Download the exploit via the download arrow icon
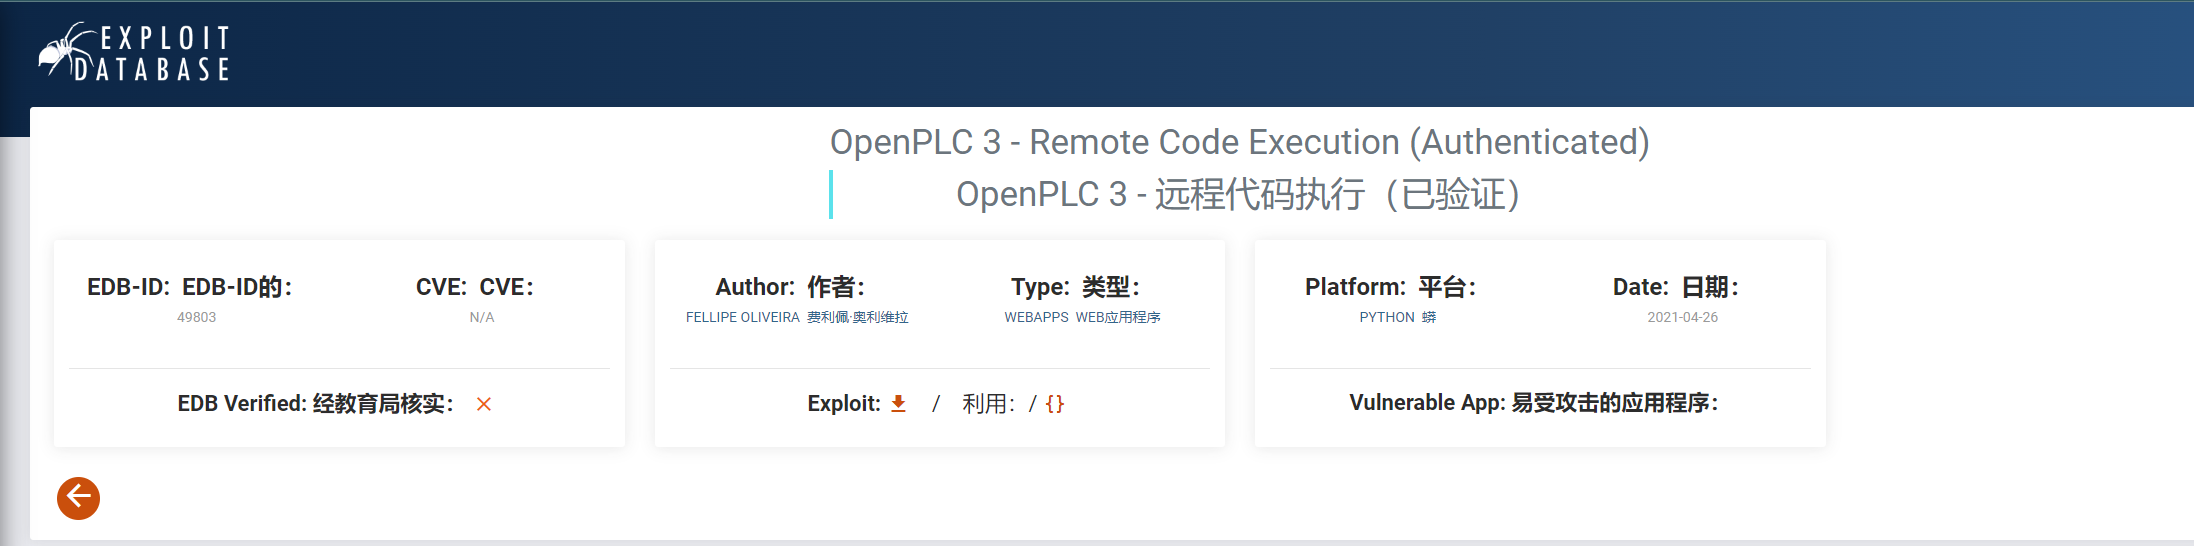 coord(898,403)
